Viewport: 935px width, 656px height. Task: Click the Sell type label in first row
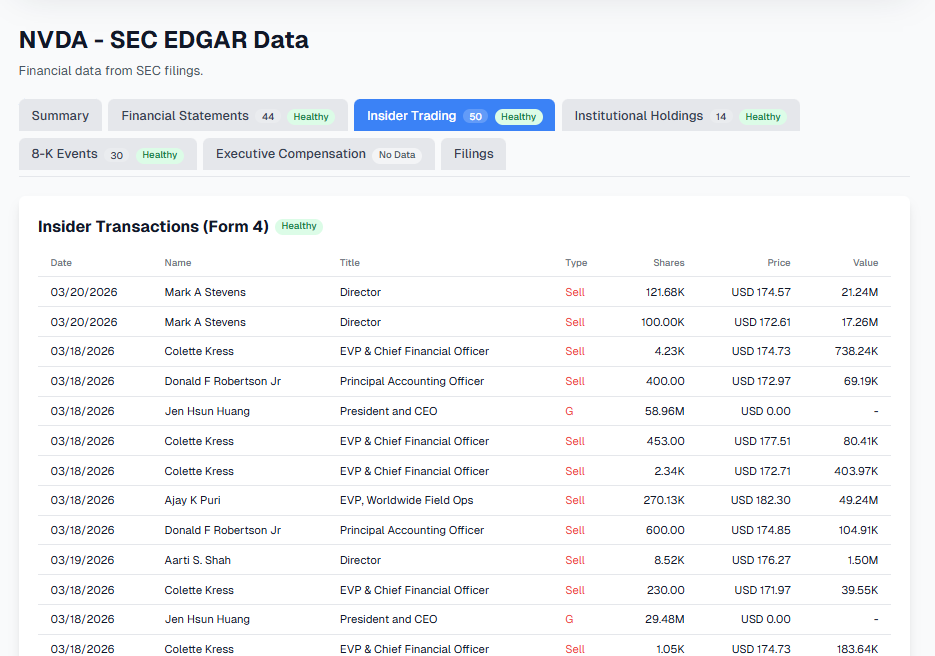coord(575,292)
